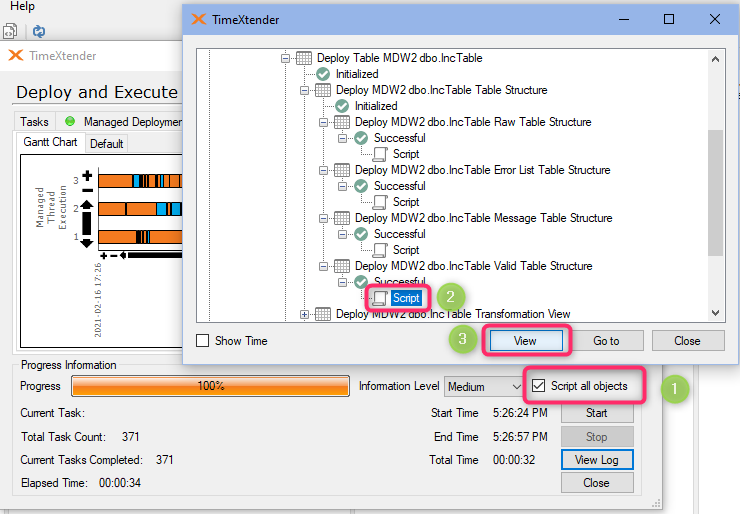Click the refresh icon in the main toolbar

tap(39, 32)
